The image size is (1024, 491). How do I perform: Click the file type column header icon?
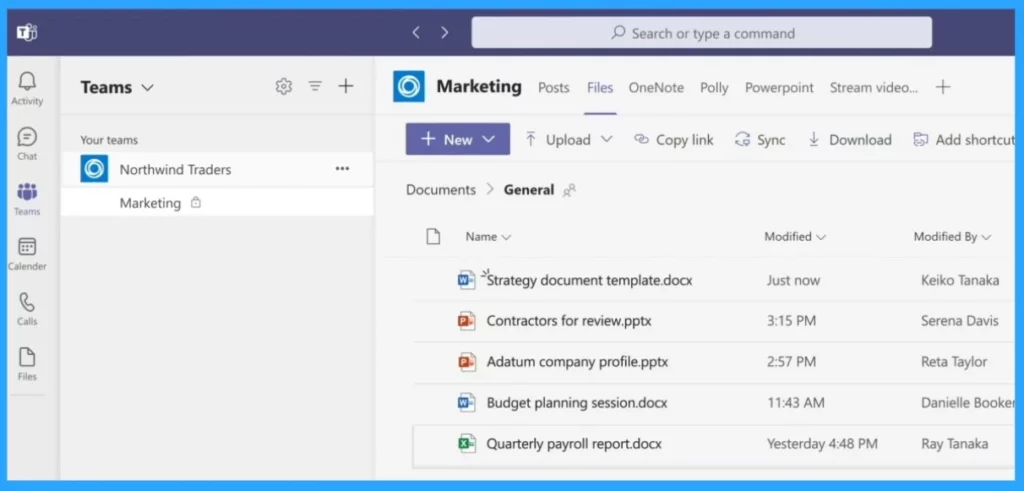coord(433,236)
